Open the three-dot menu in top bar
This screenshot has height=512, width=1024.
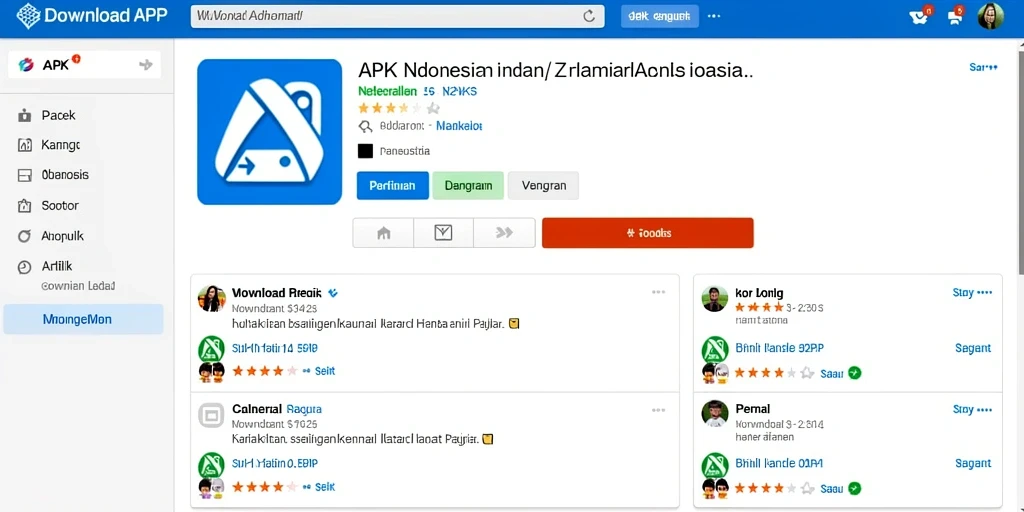(x=714, y=16)
